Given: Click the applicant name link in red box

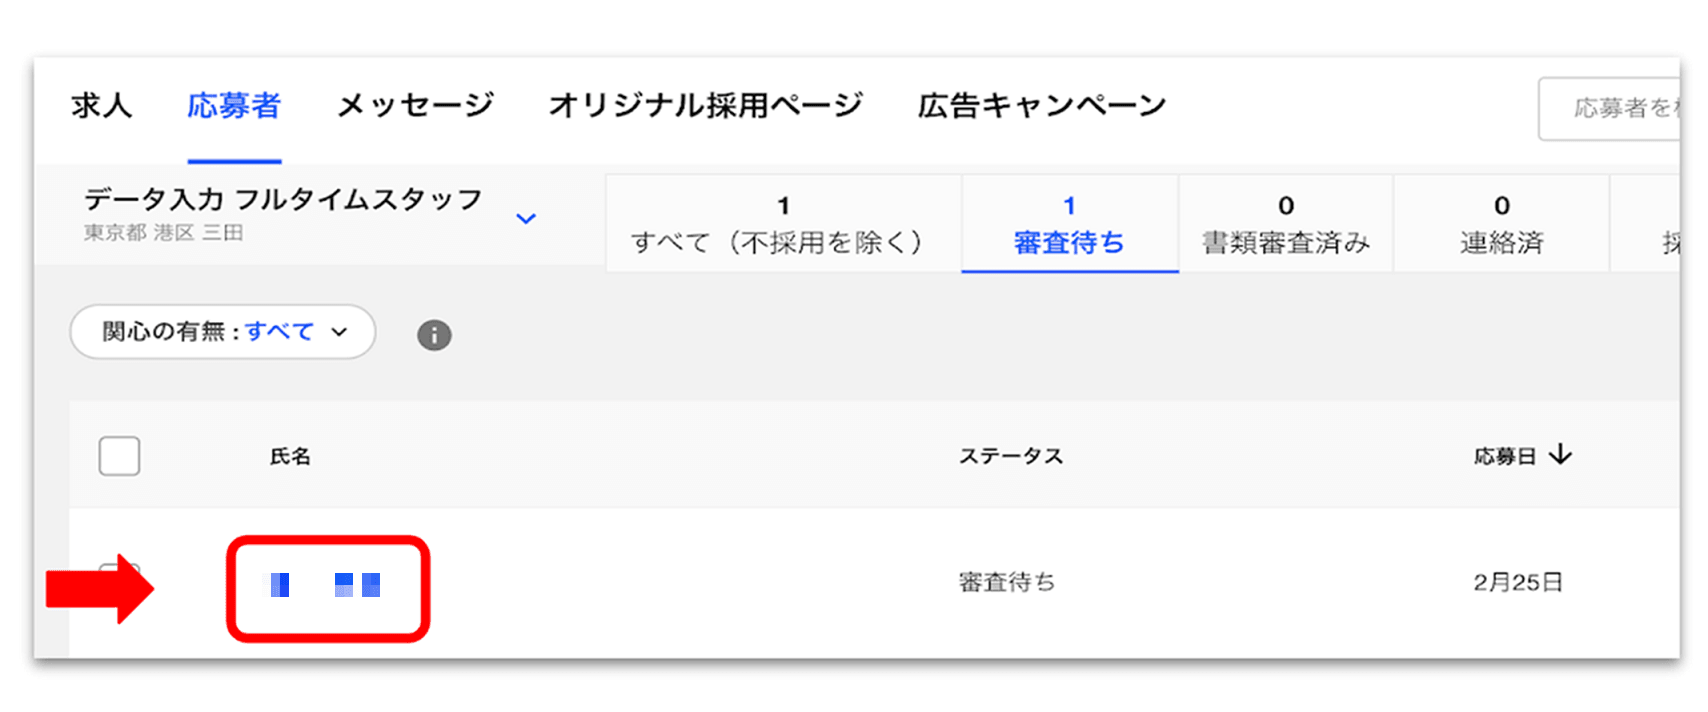Looking at the screenshot, I should tap(326, 585).
